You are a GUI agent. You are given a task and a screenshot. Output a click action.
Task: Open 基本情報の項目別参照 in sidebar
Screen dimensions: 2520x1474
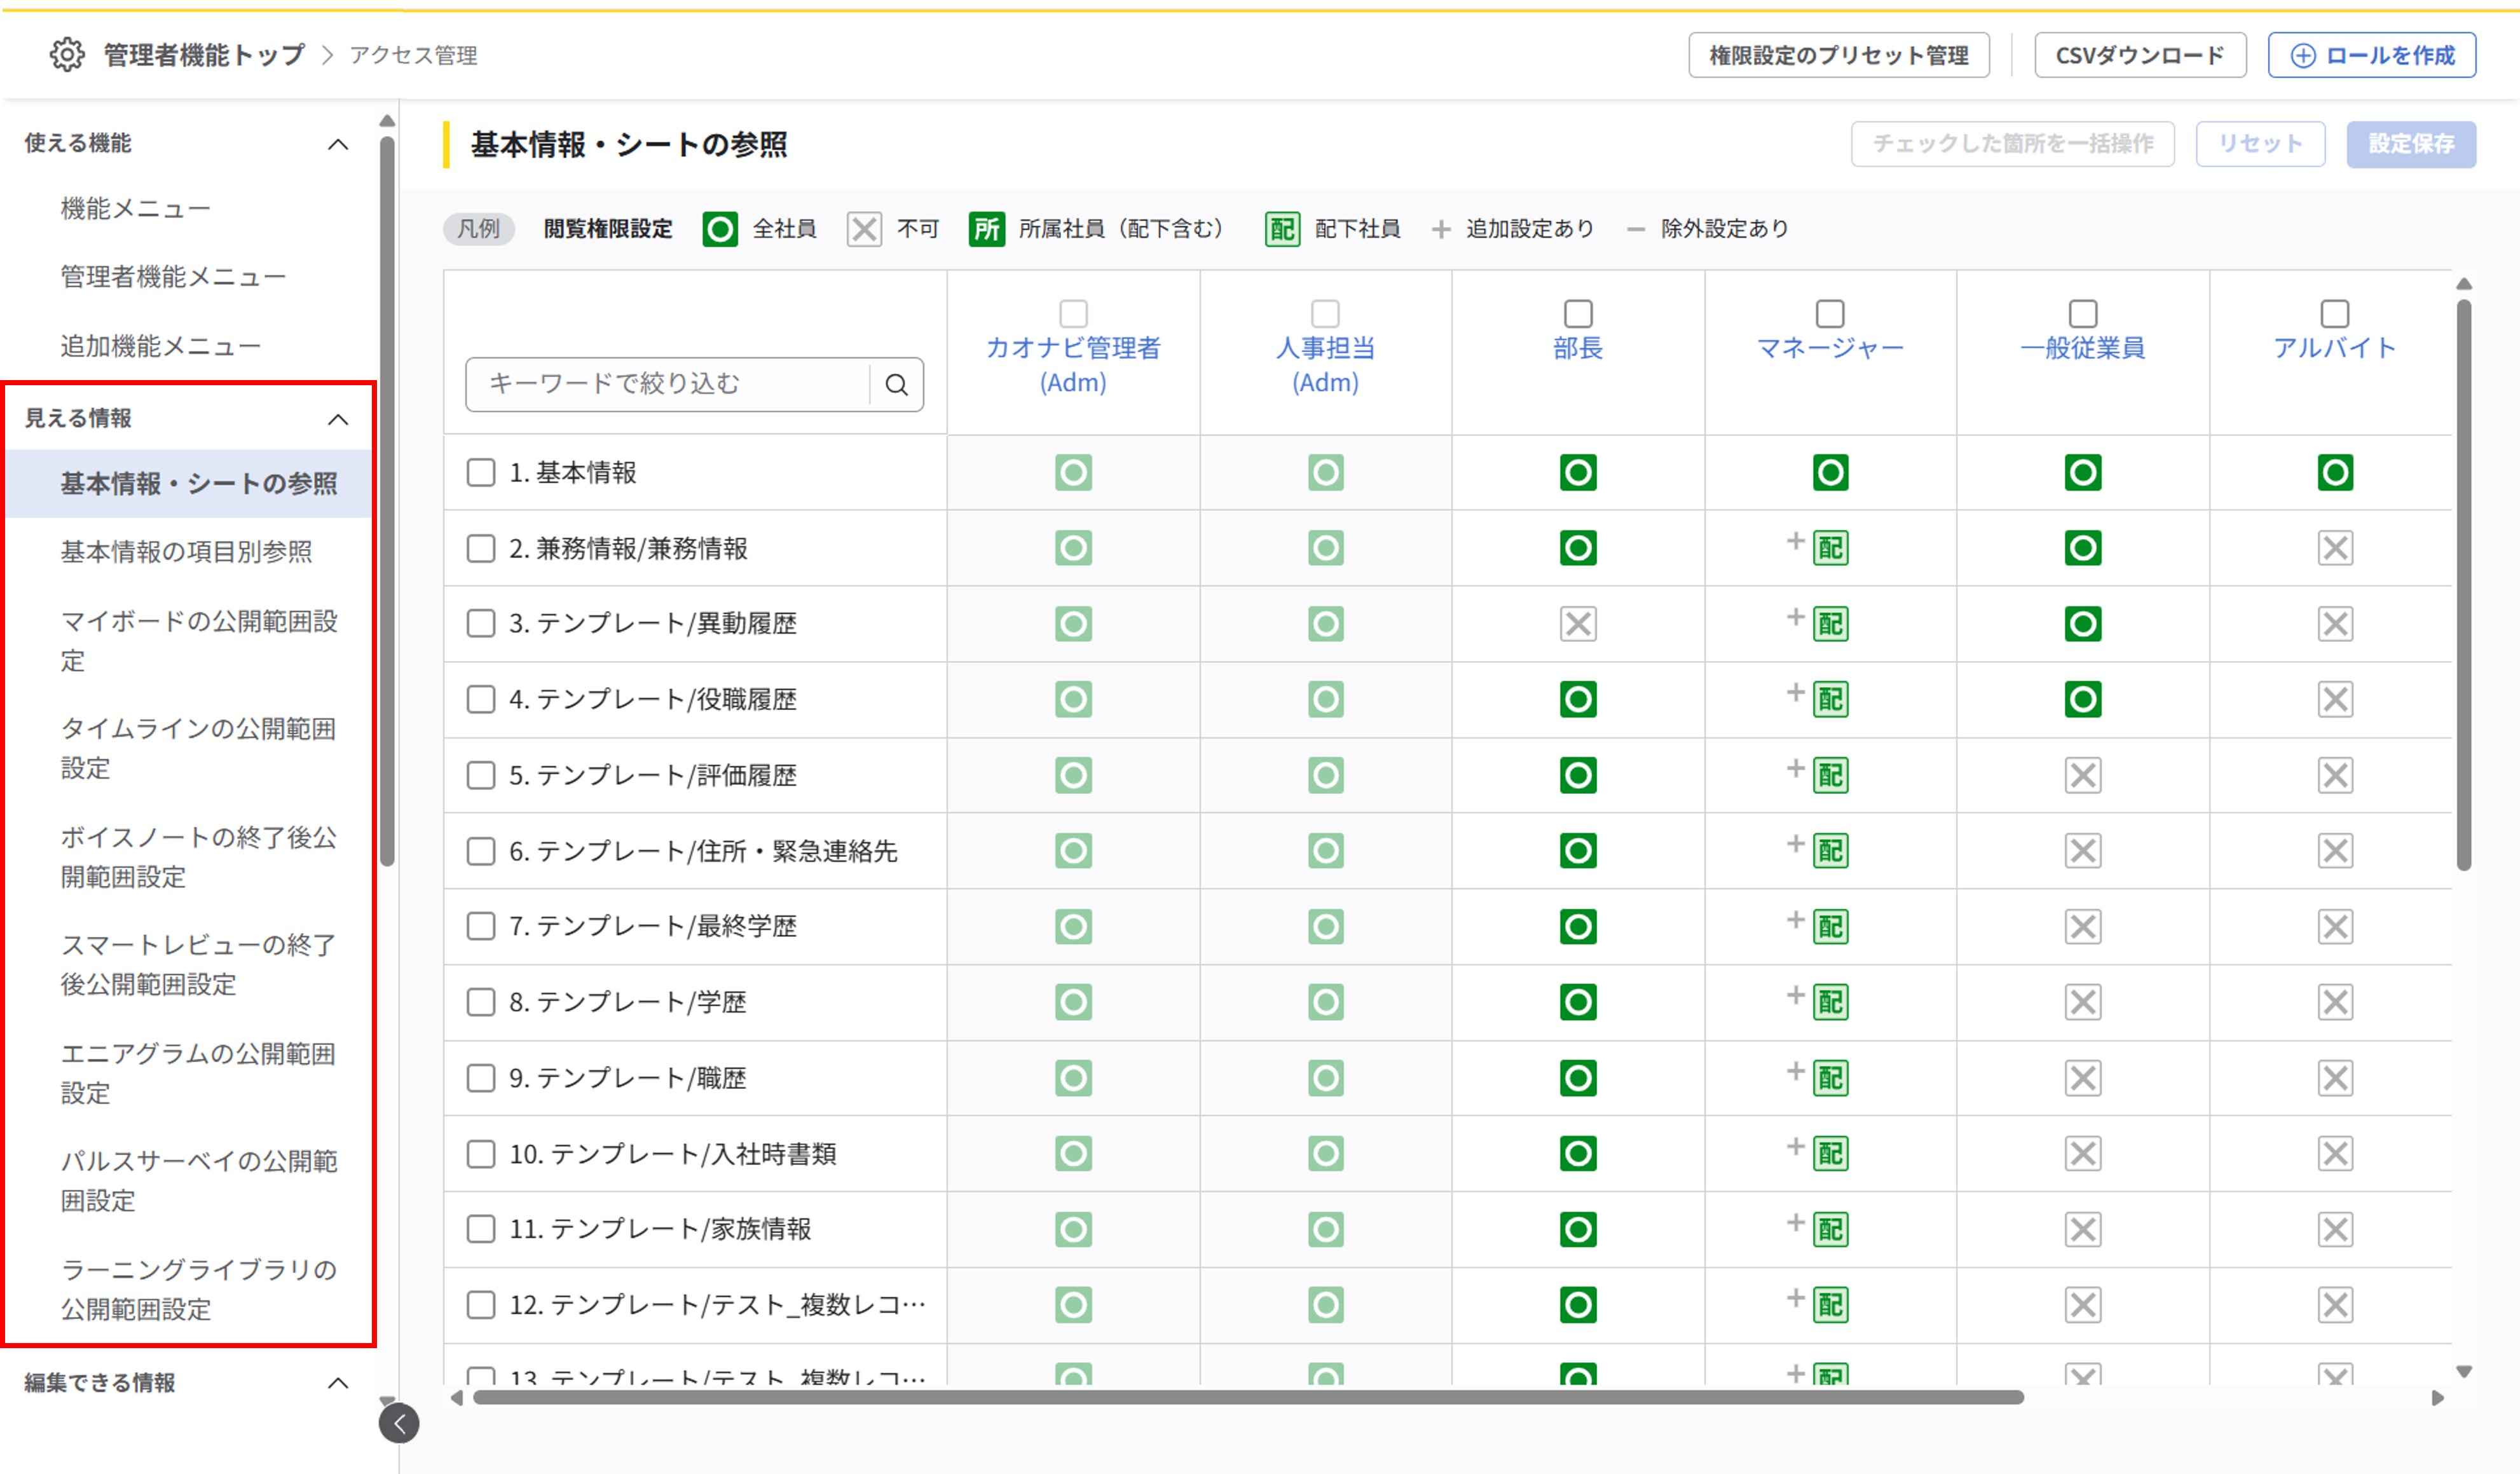point(186,552)
